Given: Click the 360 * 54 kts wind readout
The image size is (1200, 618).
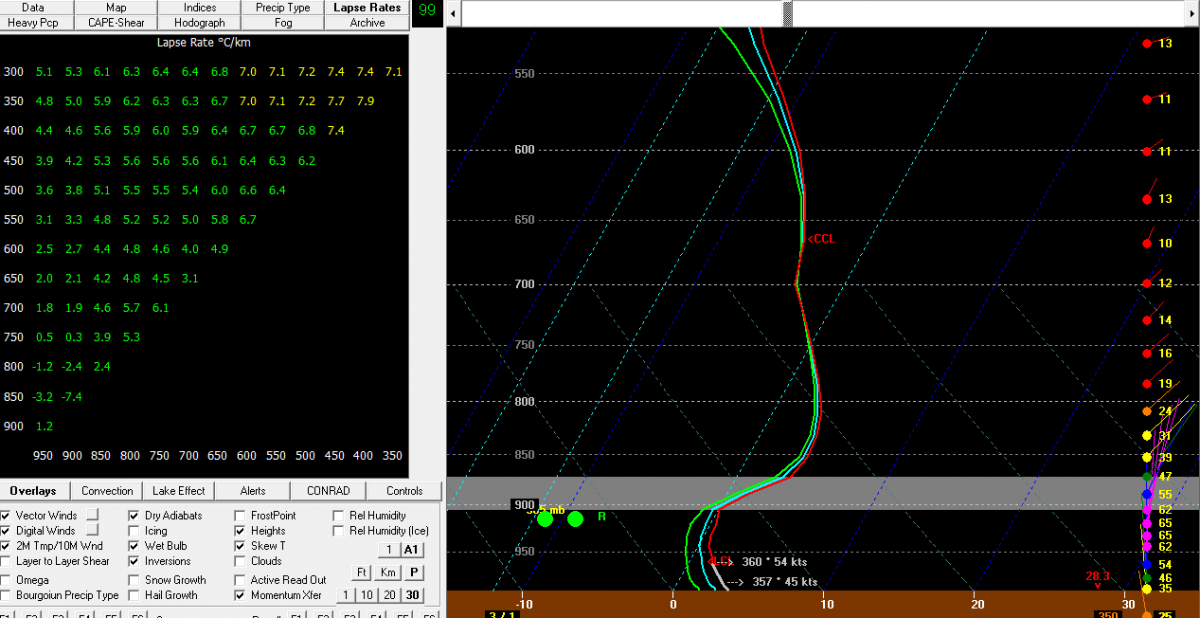Looking at the screenshot, I should click(780, 562).
